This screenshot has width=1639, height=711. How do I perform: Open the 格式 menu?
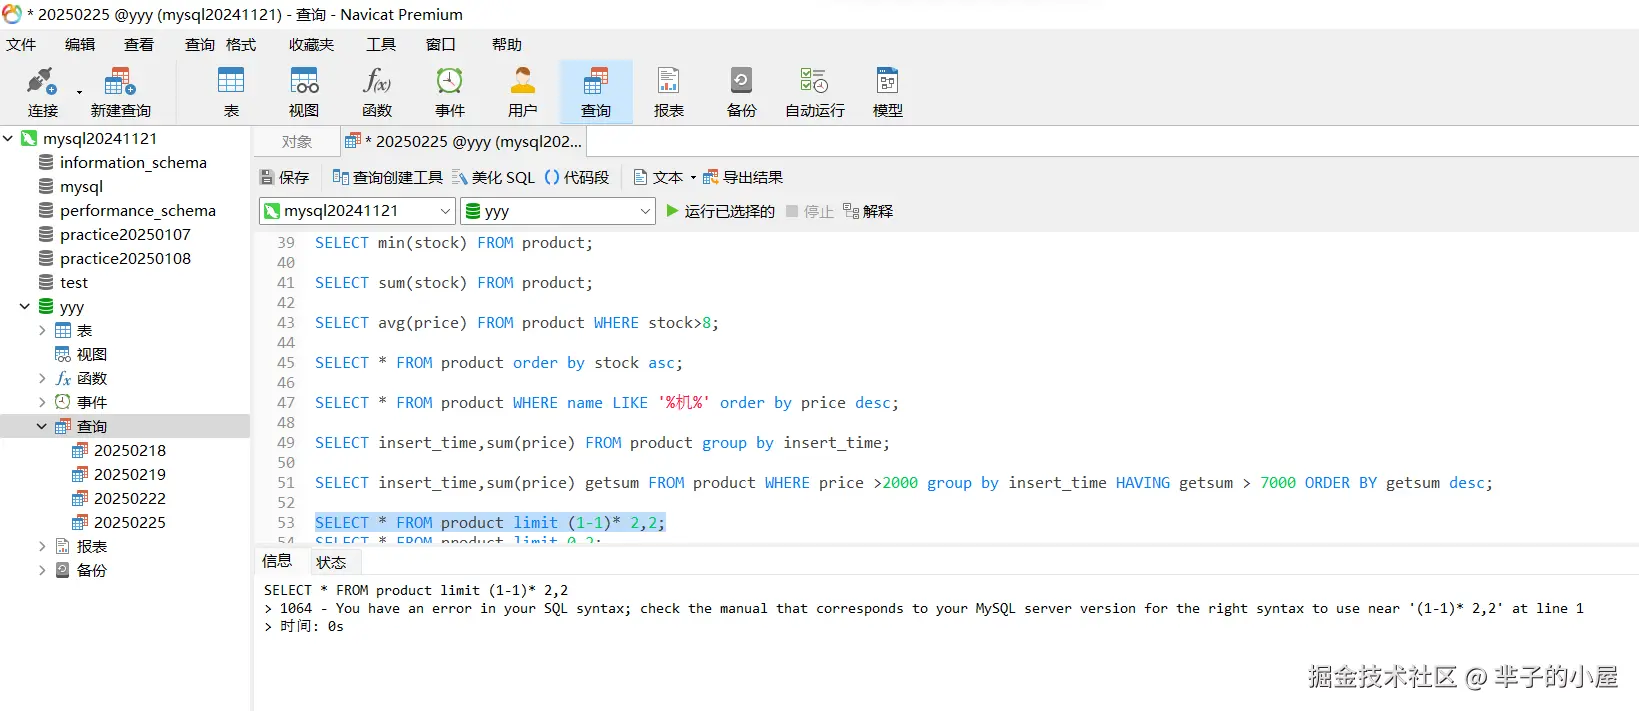coord(241,44)
